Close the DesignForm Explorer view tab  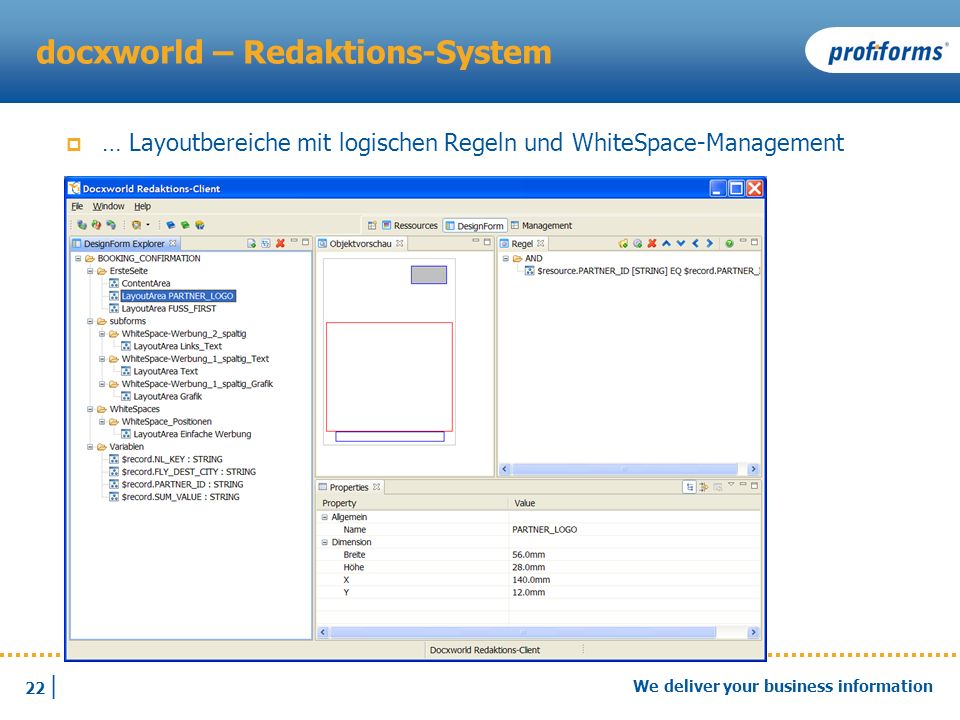pos(173,243)
